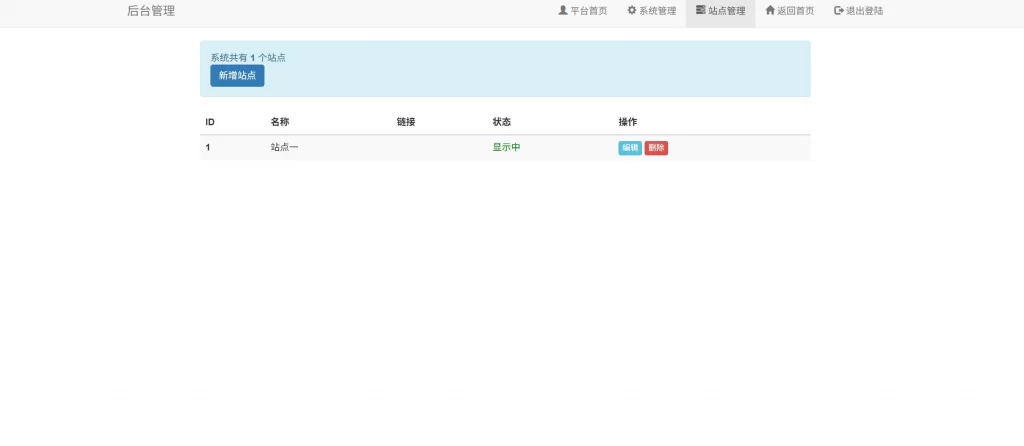Click the green 显示中 status text
Viewport: 1024px width, 446px height.
click(506, 148)
